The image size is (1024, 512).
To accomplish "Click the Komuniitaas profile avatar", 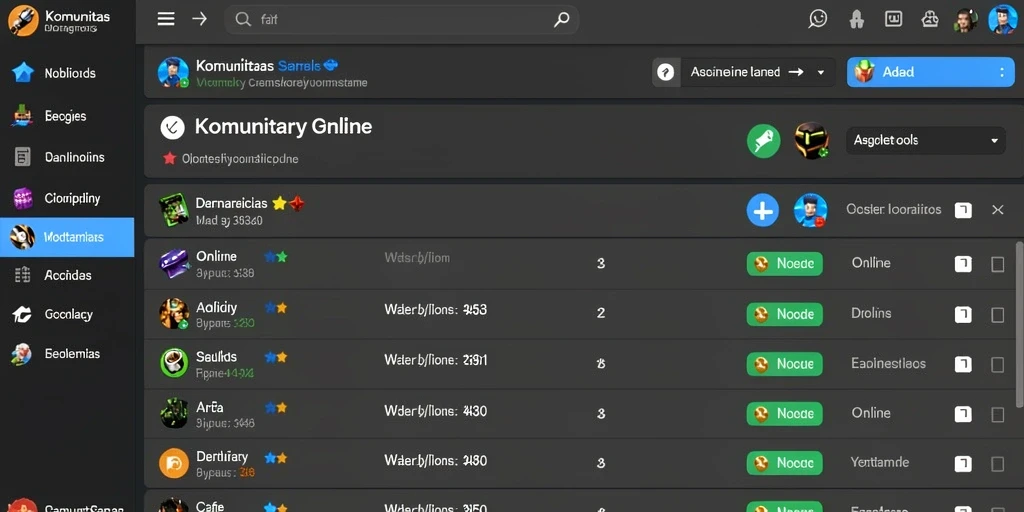I will (x=173, y=72).
